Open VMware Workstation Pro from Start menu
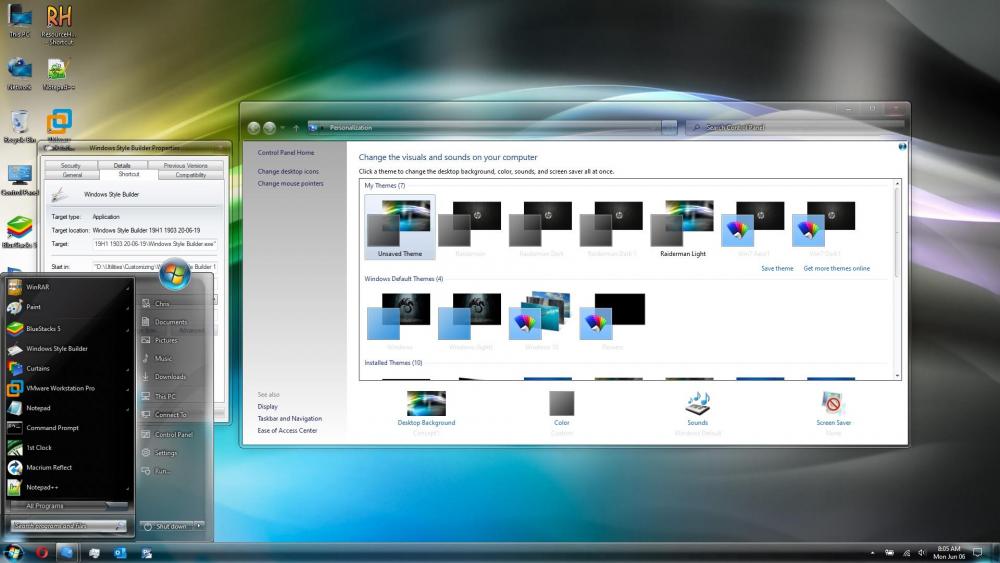 click(60, 387)
